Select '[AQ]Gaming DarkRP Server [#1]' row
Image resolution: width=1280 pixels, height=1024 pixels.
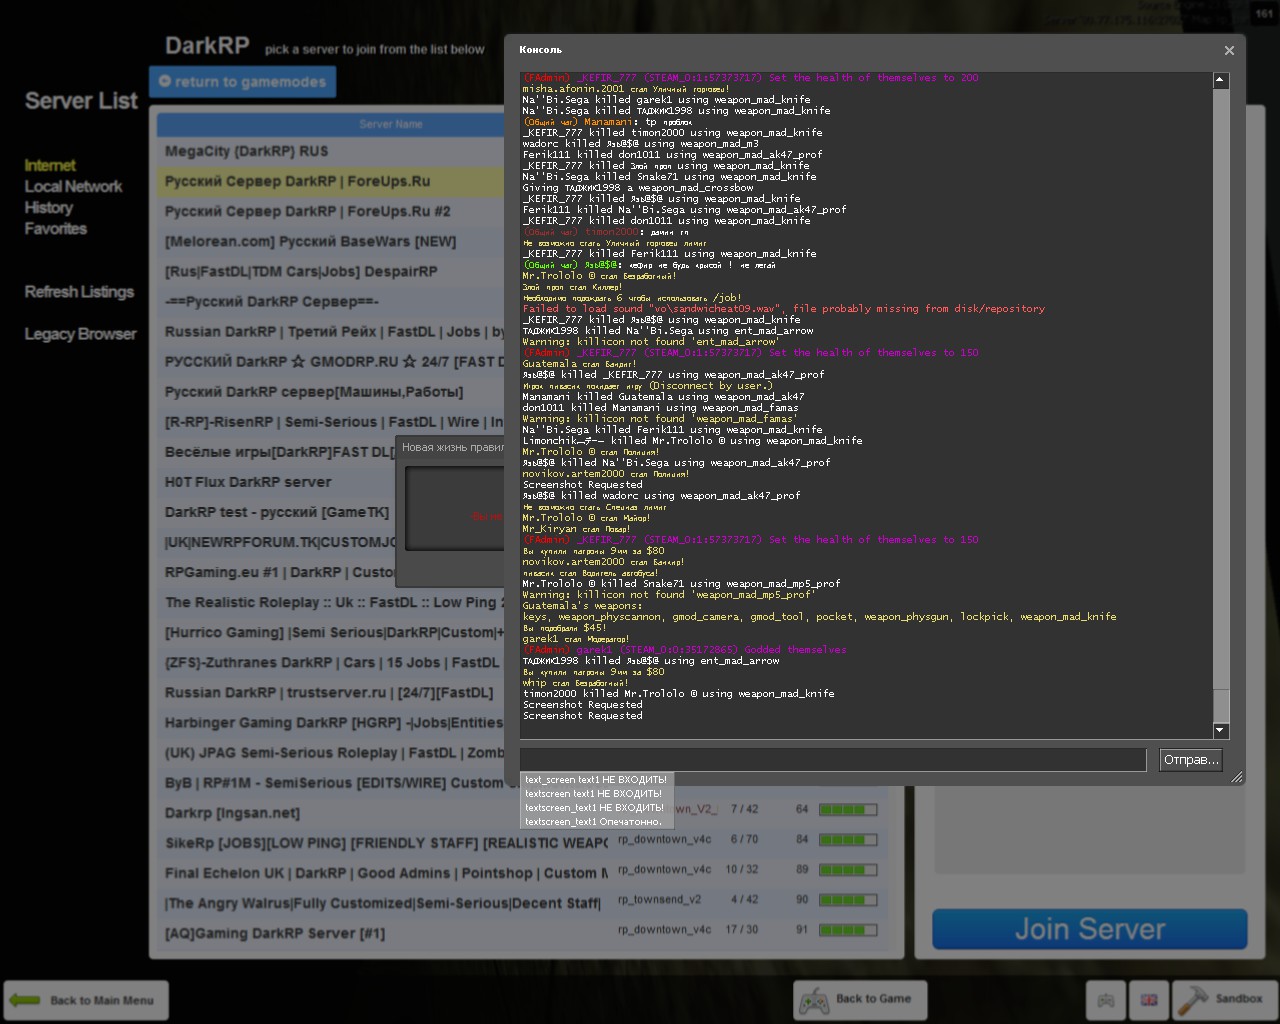click(522, 933)
